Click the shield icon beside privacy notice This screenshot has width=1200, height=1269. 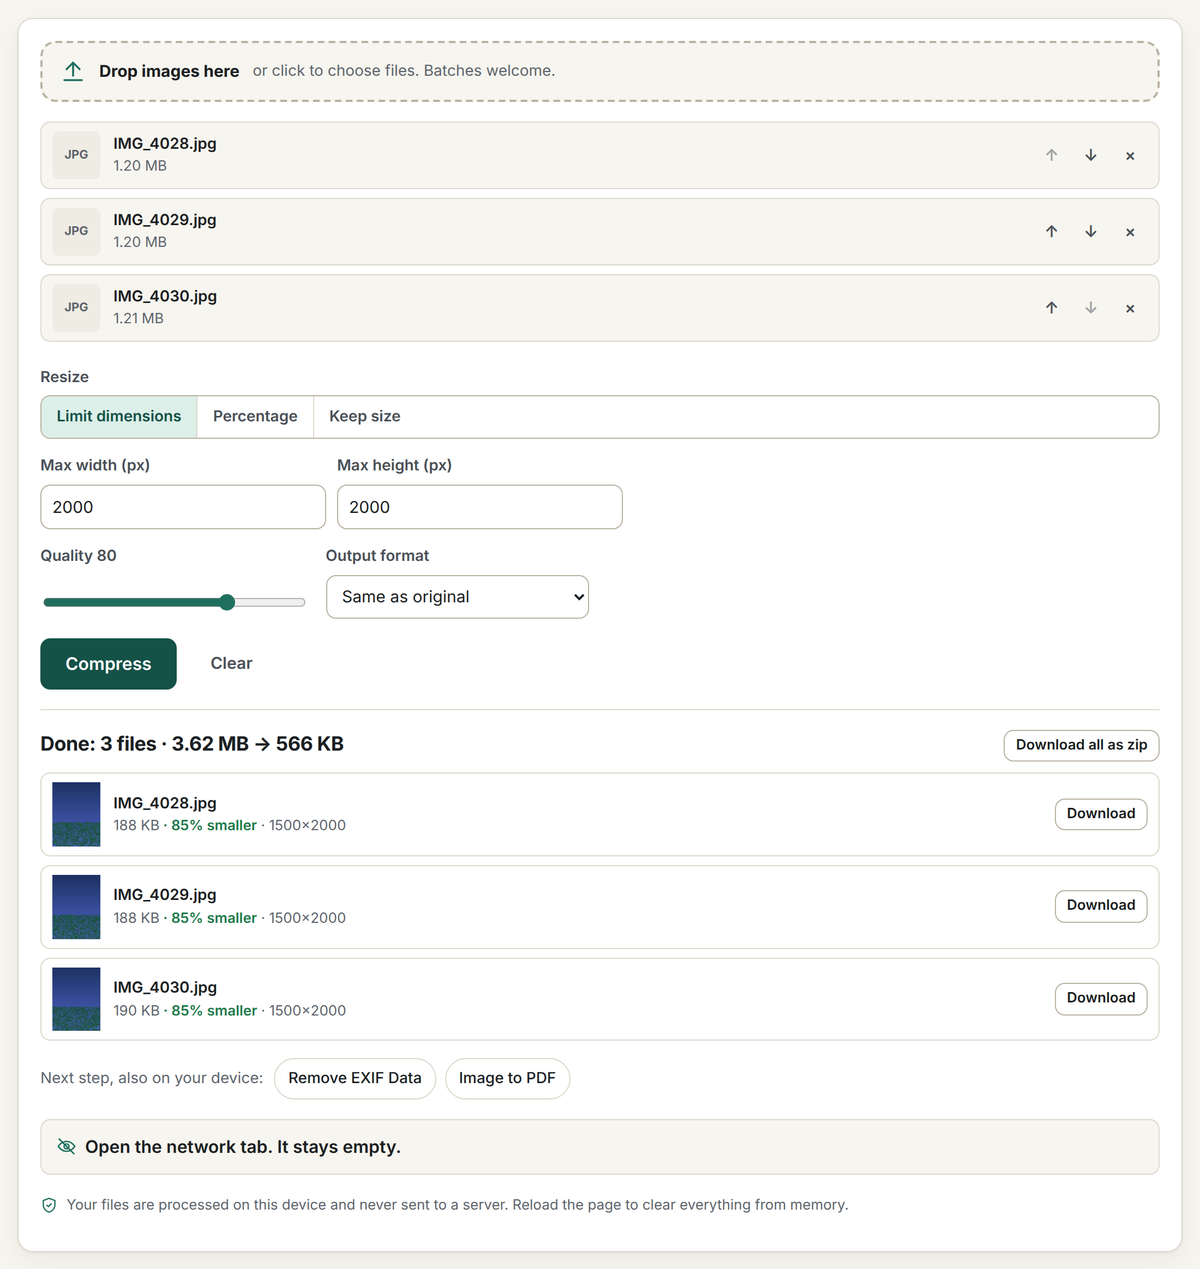pos(49,1205)
